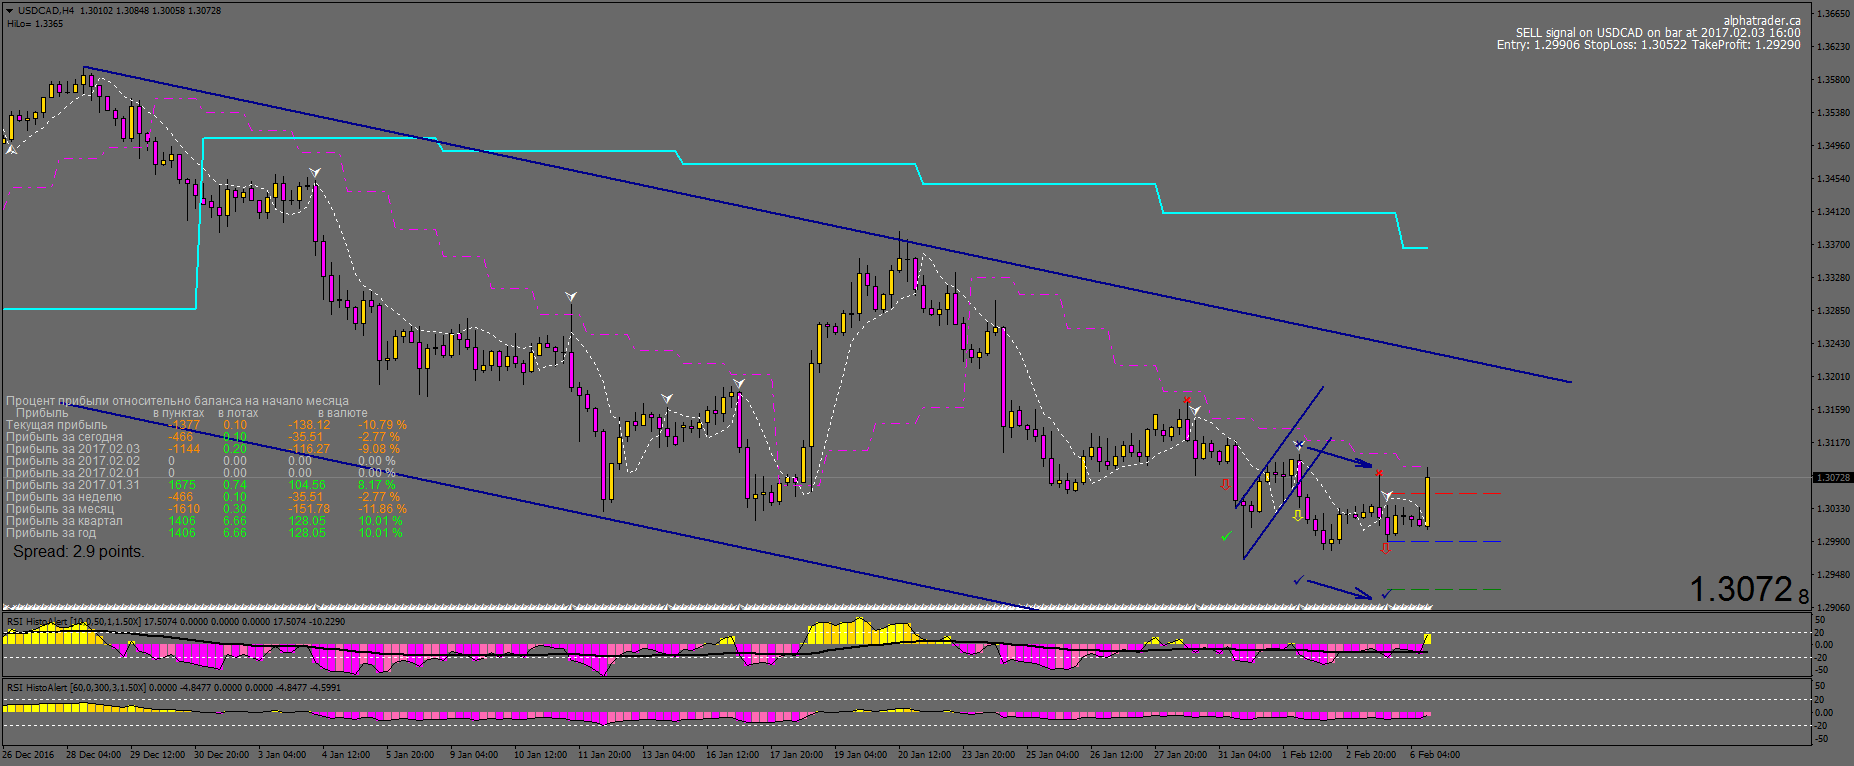
Task: Select the blue cross marker above the rising channel
Action: 1299,444
